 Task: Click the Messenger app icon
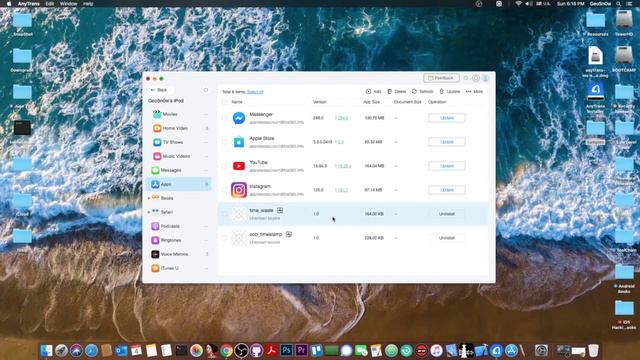(x=239, y=118)
